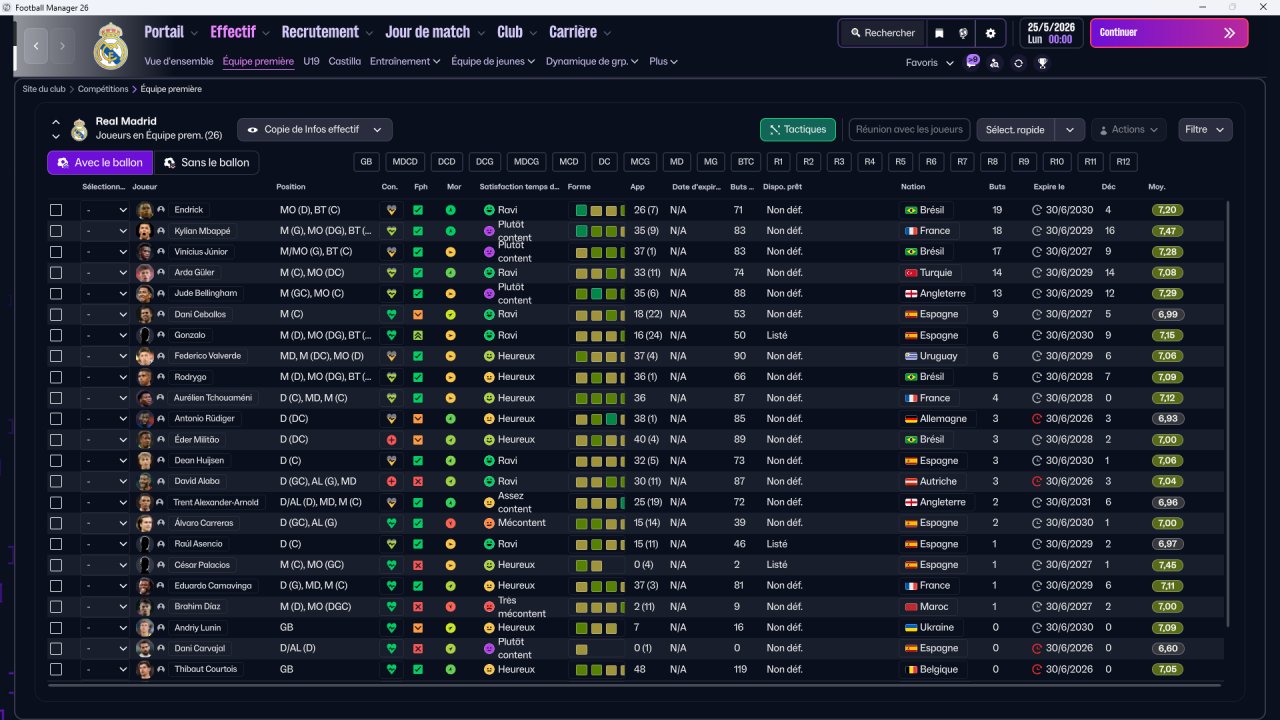
Task: Tick the checkbox for Endrick
Action: [x=56, y=210]
